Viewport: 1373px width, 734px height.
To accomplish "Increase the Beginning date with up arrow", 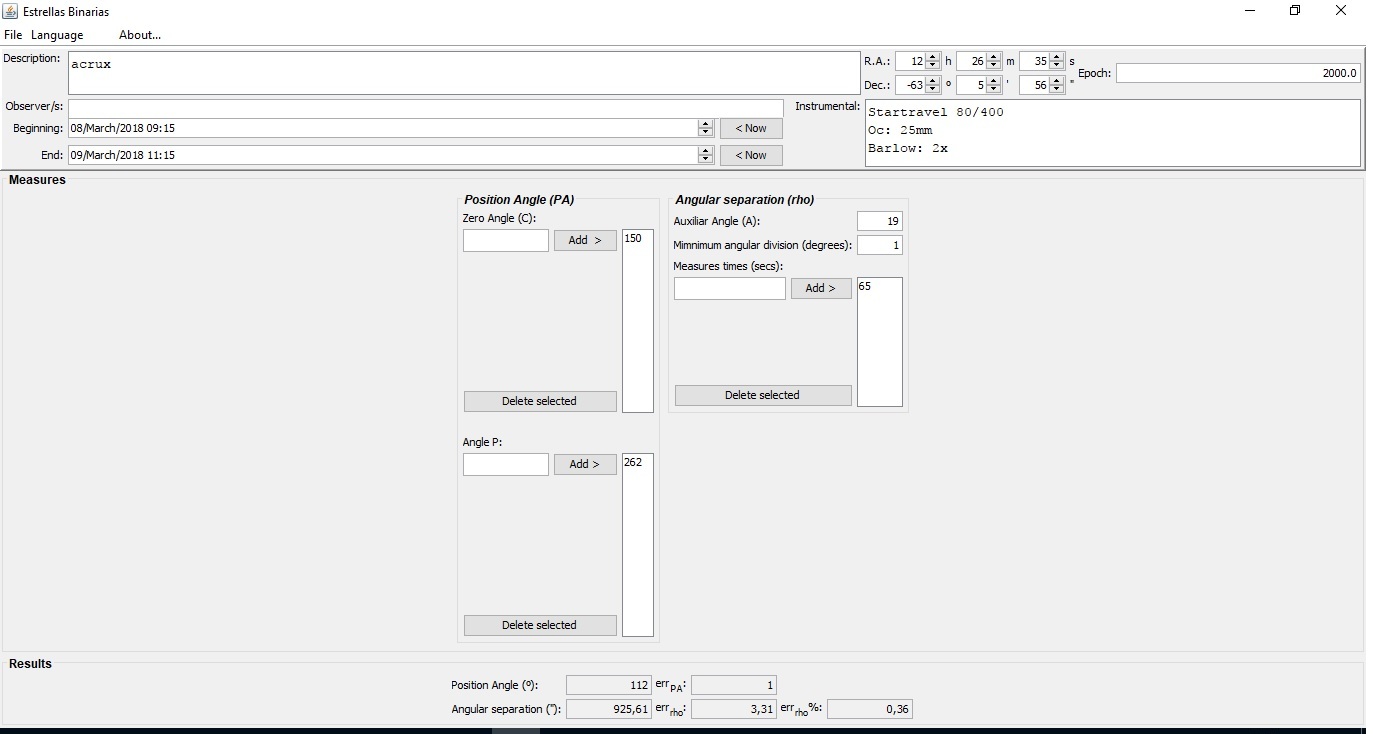I will tap(706, 124).
